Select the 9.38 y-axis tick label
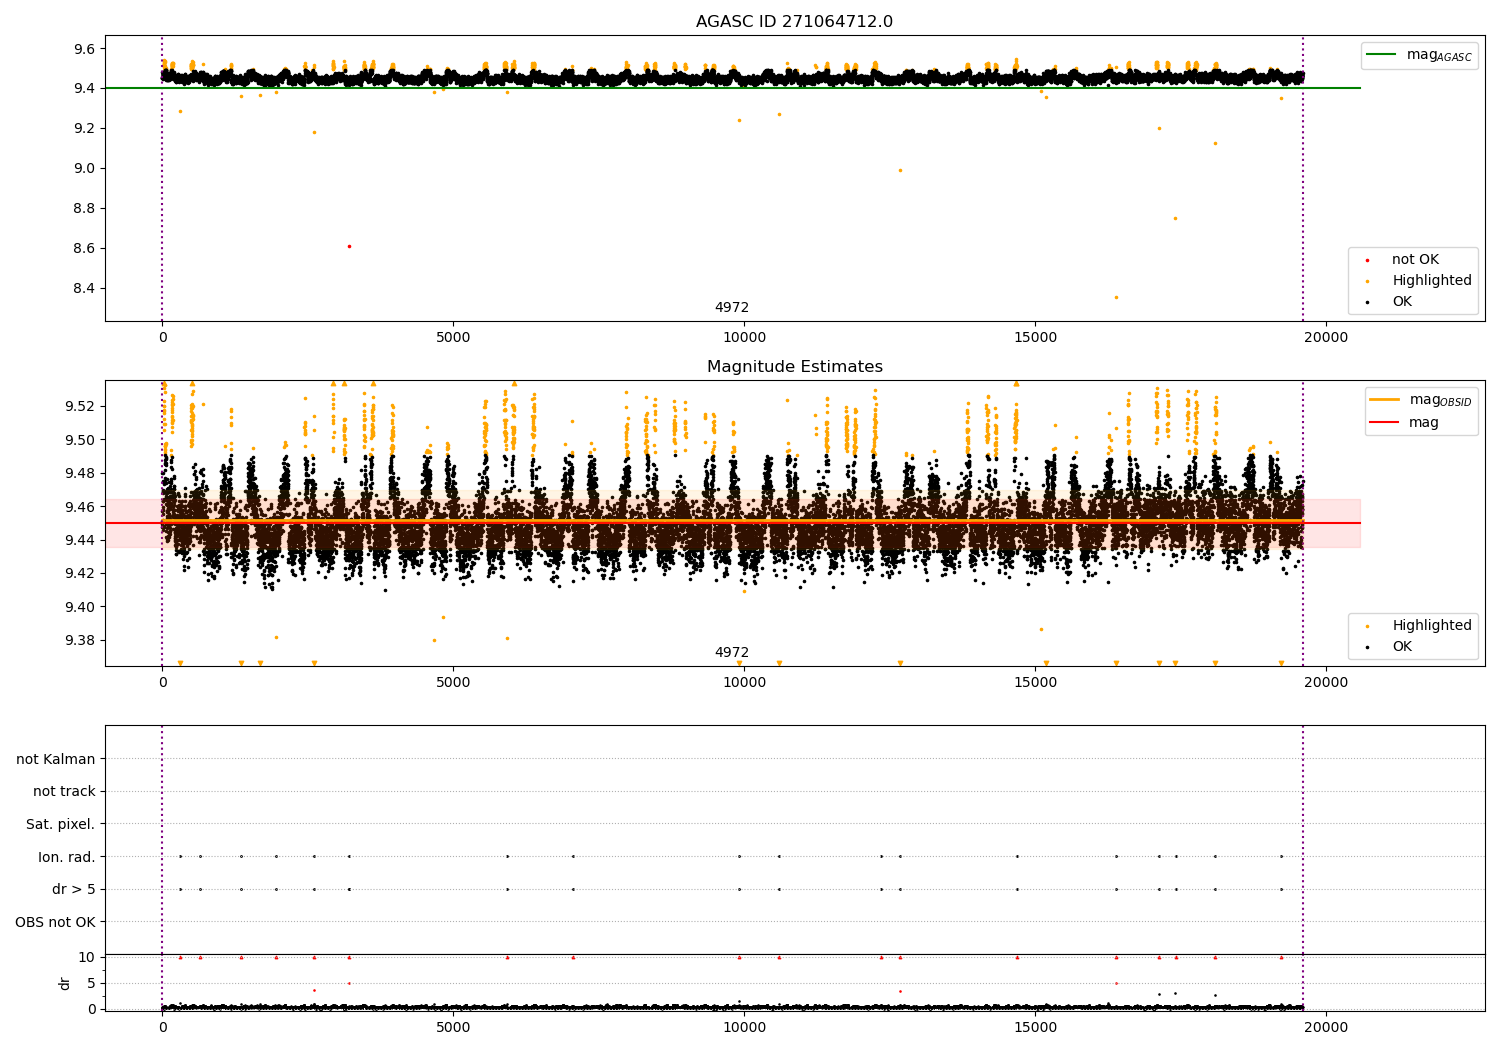 (x=79, y=641)
